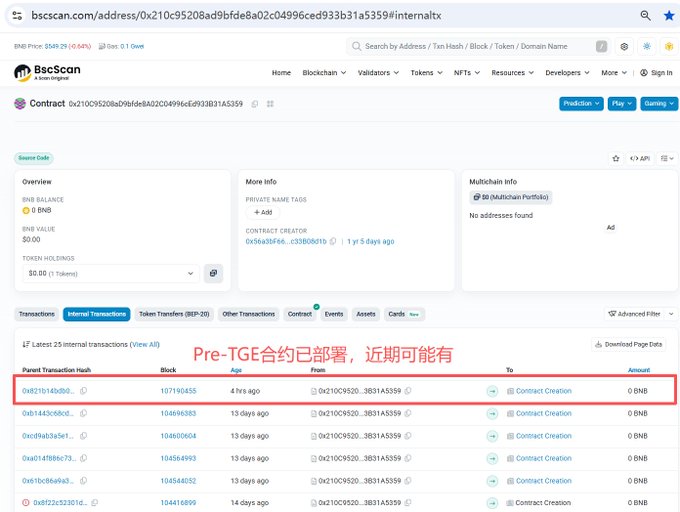Image resolution: width=680 pixels, height=512 pixels.
Task: Open the Tokens dropdown menu
Action: click(426, 73)
